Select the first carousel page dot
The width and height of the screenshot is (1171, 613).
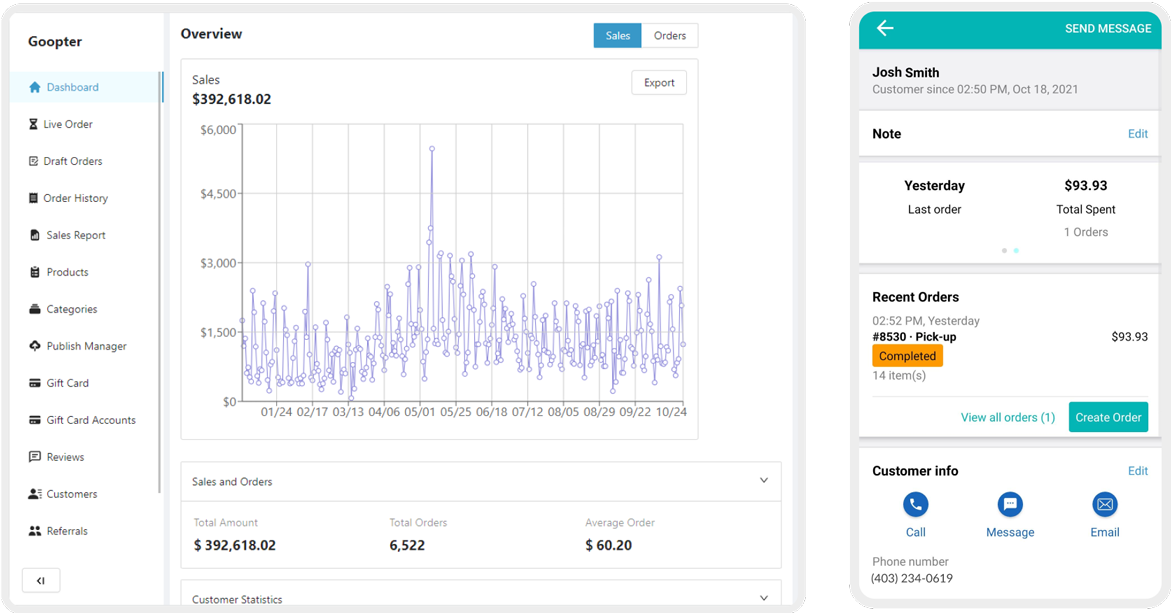[x=1004, y=250]
